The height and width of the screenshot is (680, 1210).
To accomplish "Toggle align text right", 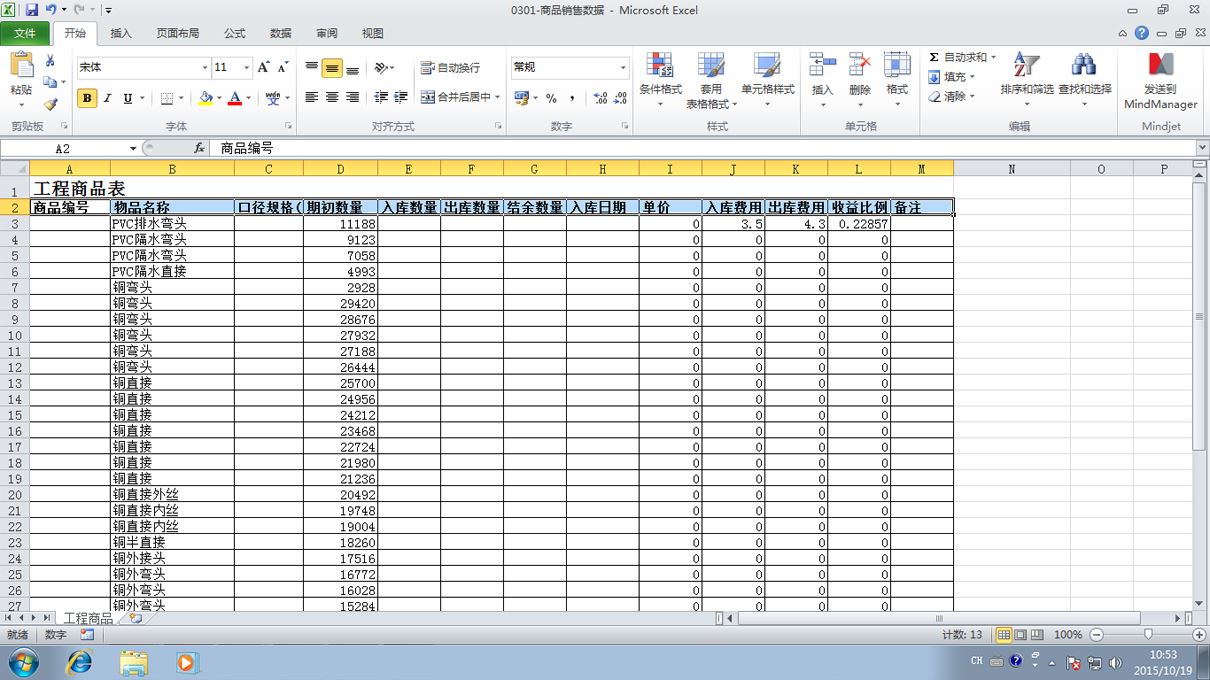I will coord(352,97).
